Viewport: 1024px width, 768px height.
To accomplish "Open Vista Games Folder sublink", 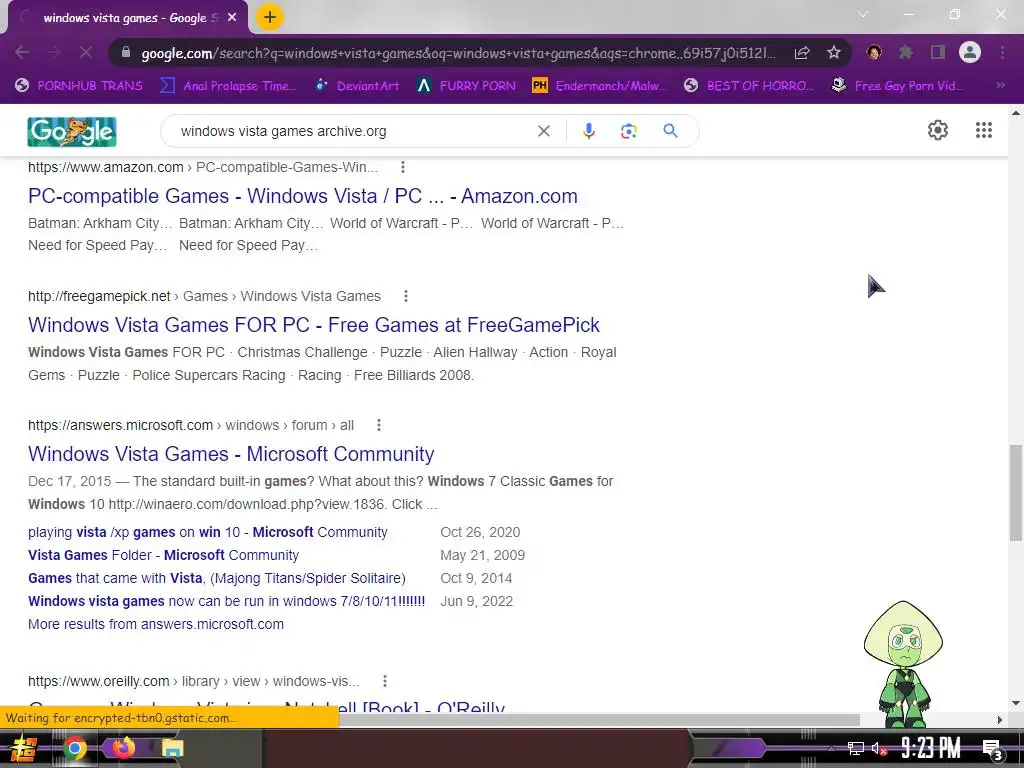I will point(163,555).
